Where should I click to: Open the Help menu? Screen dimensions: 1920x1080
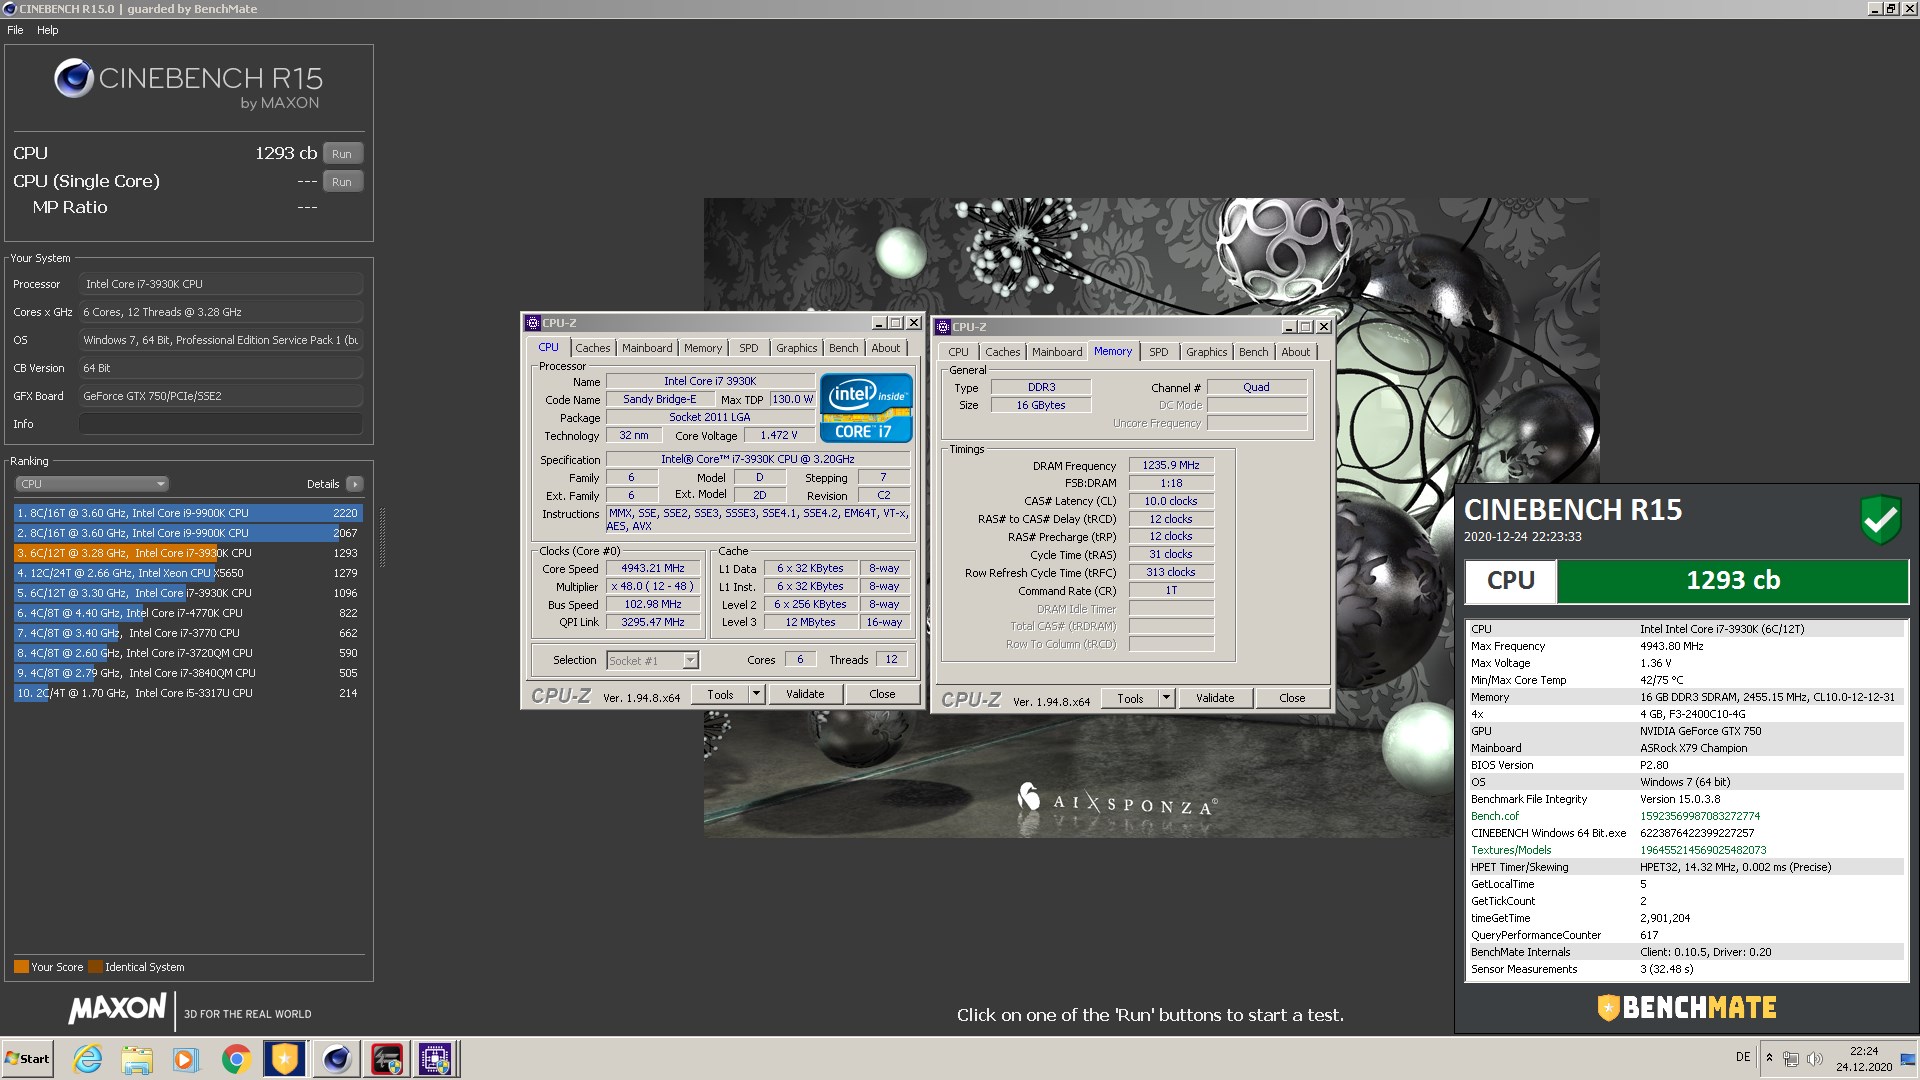point(48,30)
